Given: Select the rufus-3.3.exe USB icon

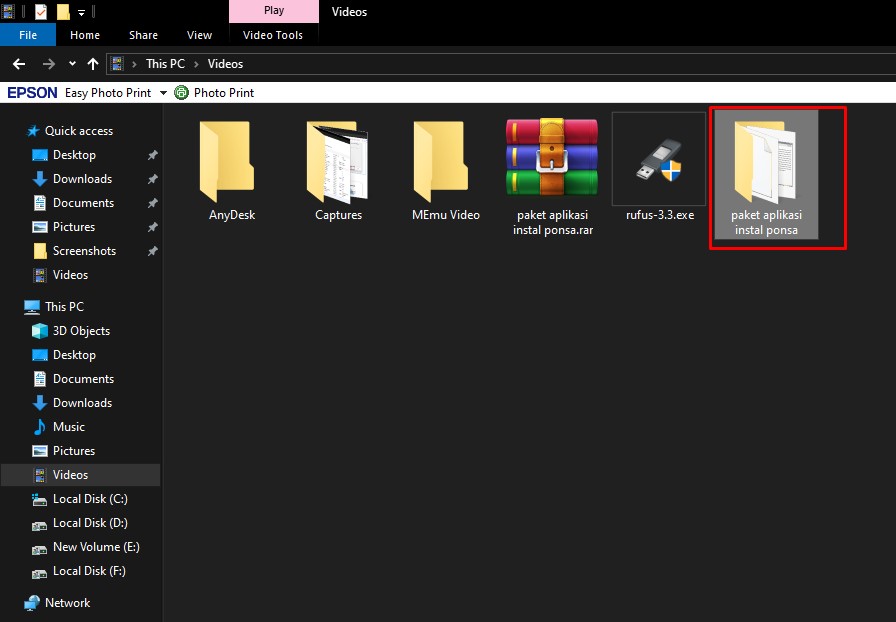Looking at the screenshot, I should click(x=659, y=159).
